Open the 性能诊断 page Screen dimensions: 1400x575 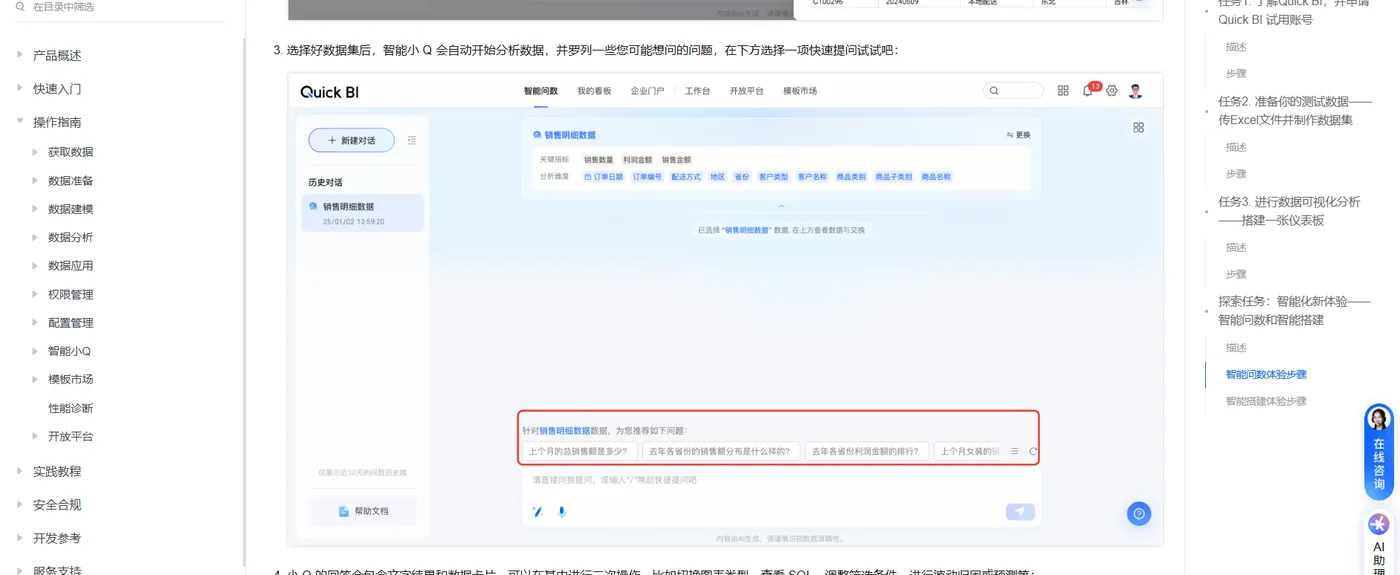[x=70, y=408]
